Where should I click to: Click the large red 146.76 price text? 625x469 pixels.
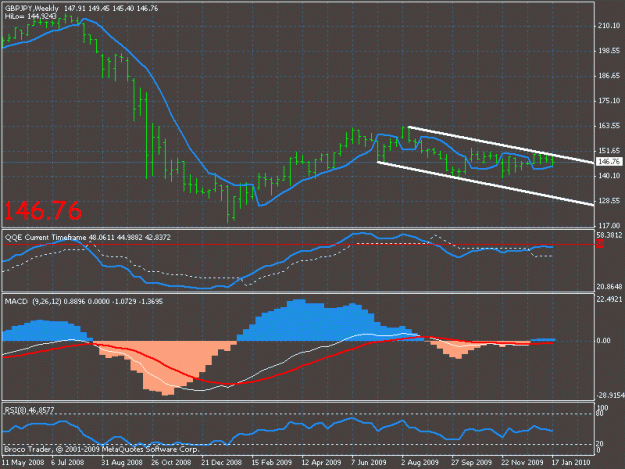(x=43, y=211)
